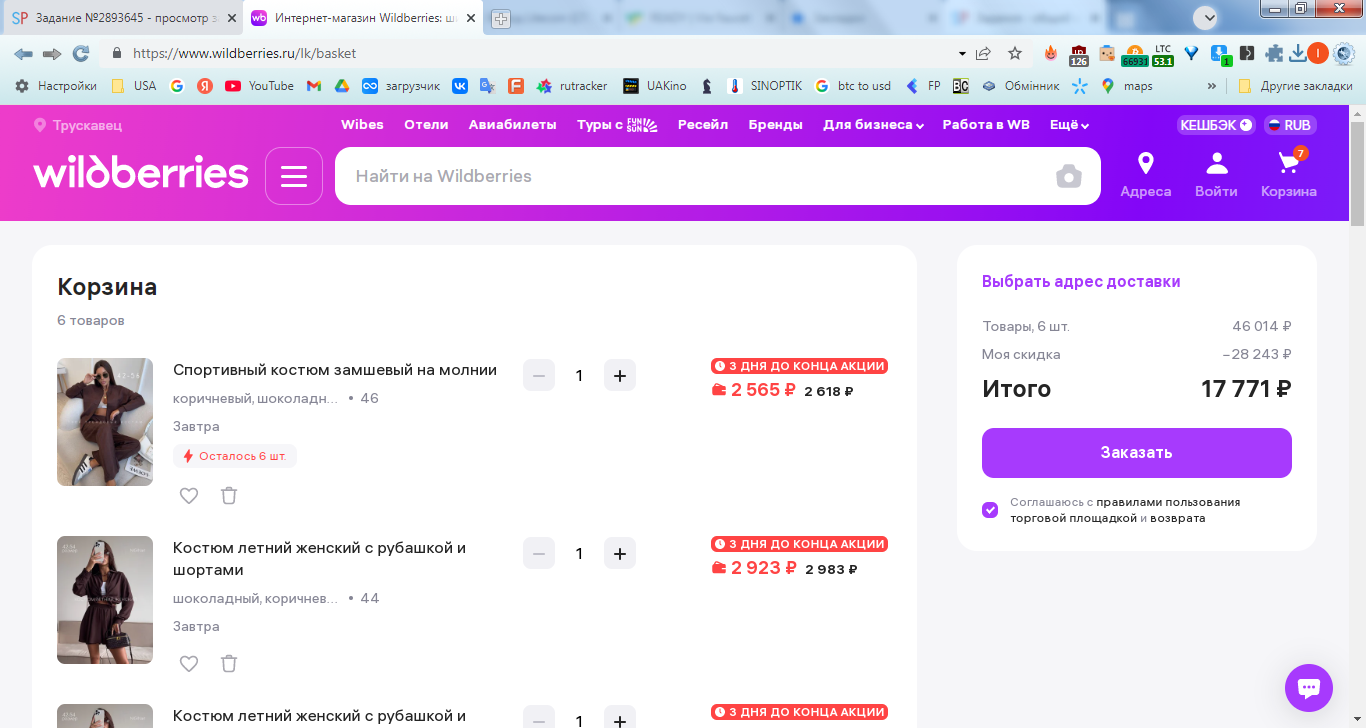
Task: Open the Gmail bookmark icon
Action: pyautogui.click(x=313, y=86)
